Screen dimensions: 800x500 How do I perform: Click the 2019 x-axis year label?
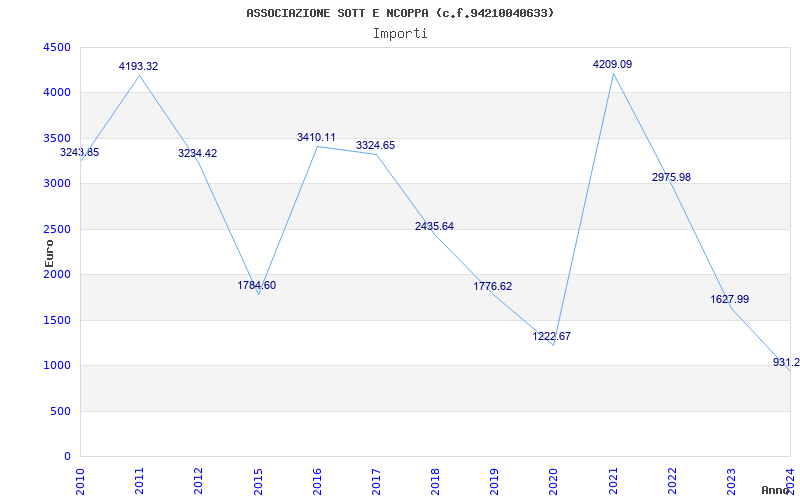tap(494, 481)
